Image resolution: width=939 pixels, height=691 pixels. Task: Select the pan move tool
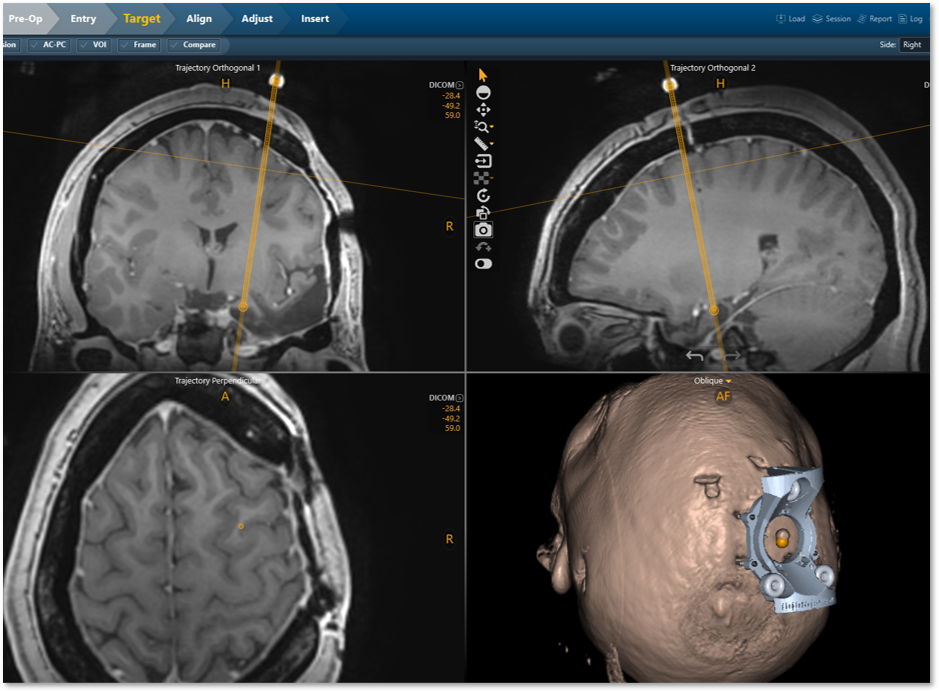[x=483, y=110]
